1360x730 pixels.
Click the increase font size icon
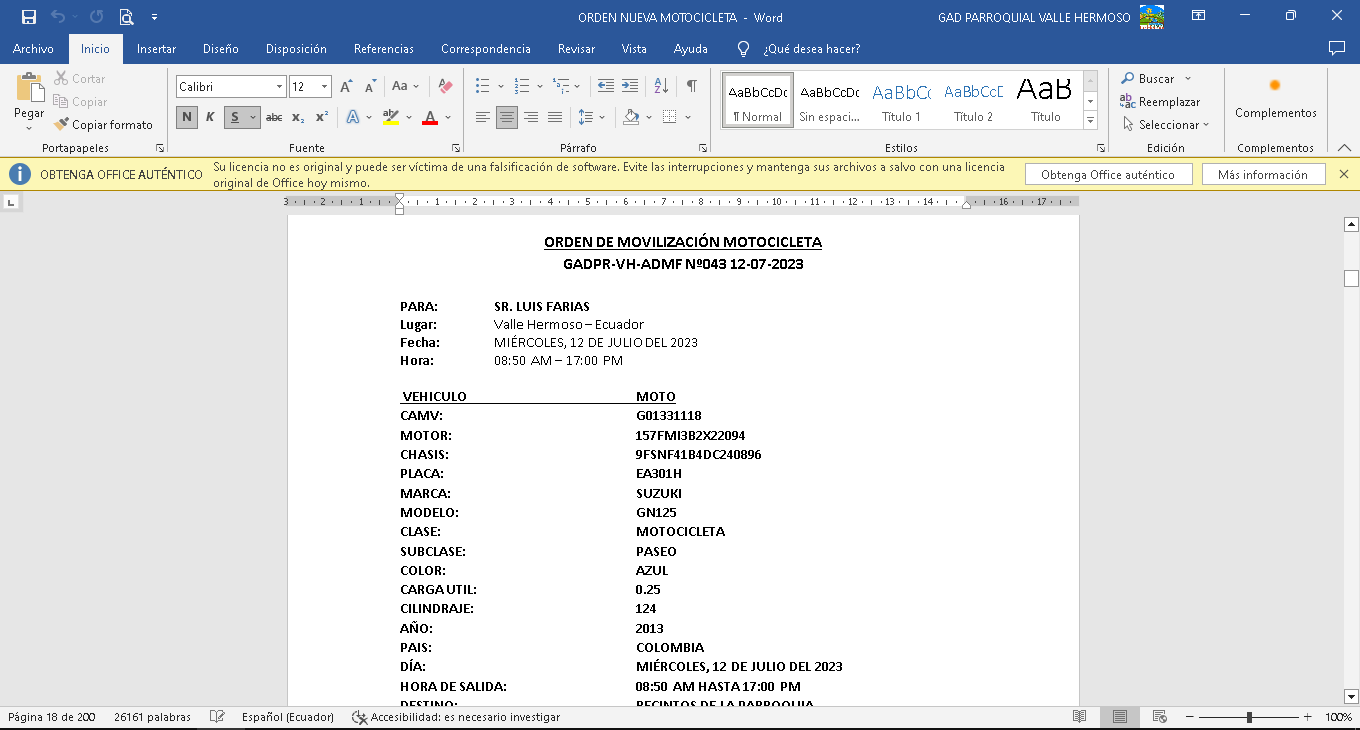click(346, 87)
